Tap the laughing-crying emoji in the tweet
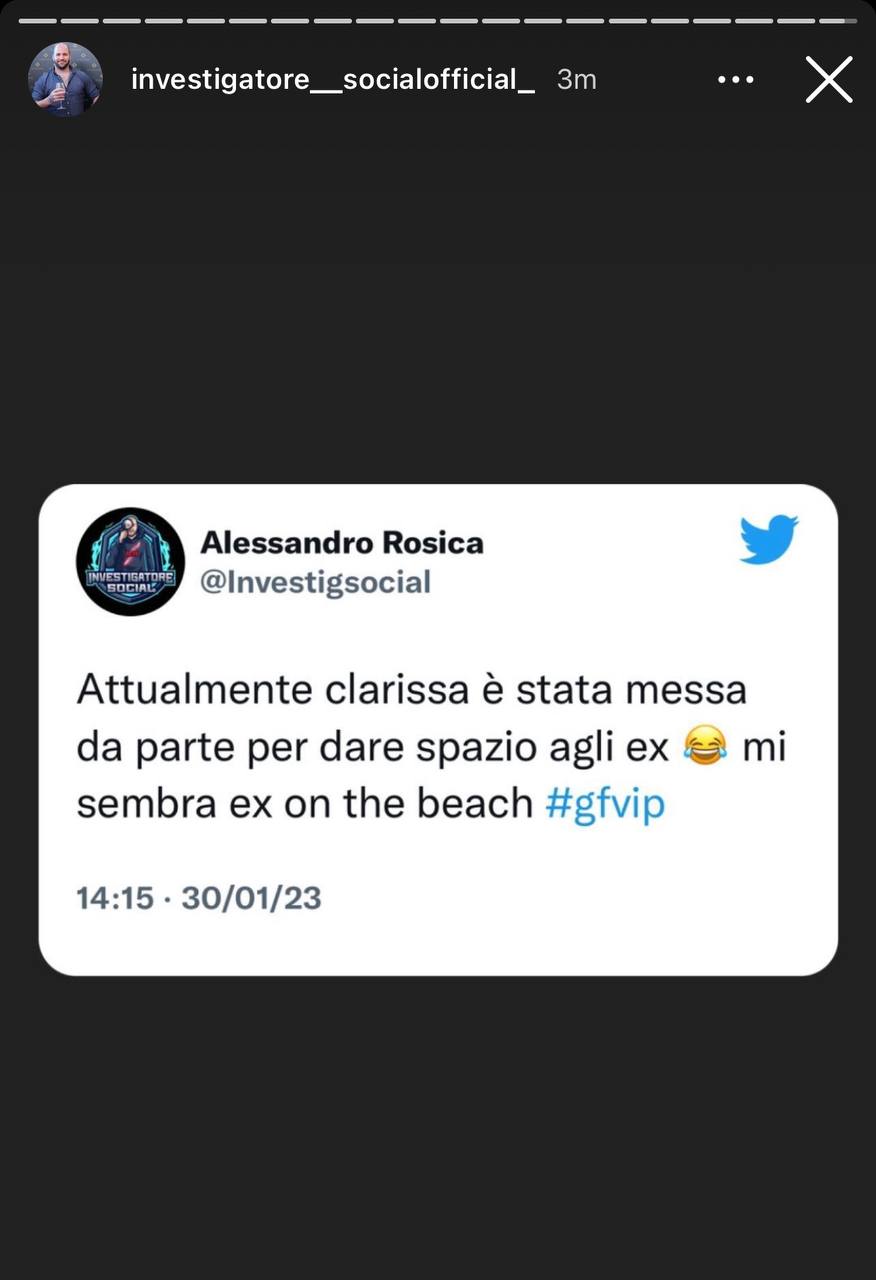The height and width of the screenshot is (1280, 876). 706,747
